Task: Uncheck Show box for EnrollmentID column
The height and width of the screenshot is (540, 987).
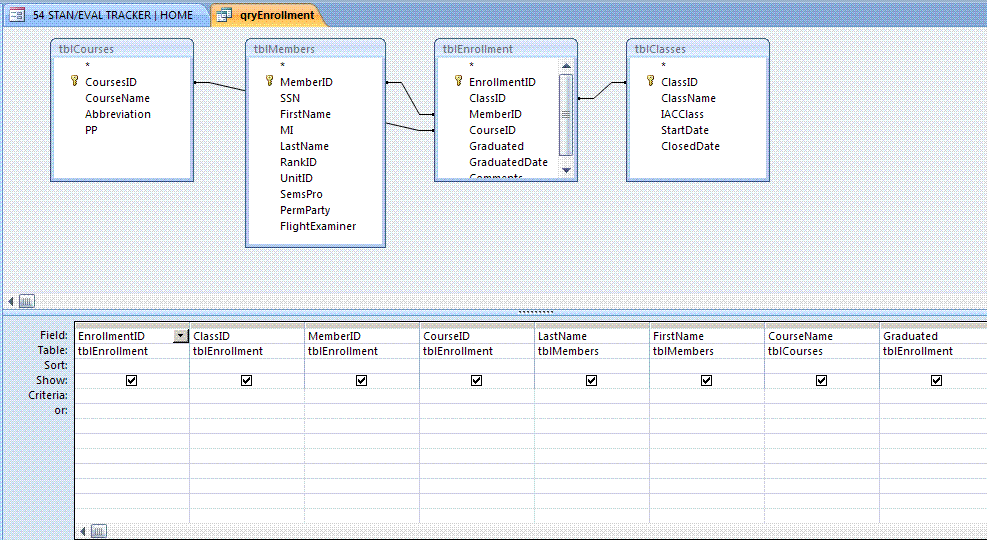Action: coord(132,381)
